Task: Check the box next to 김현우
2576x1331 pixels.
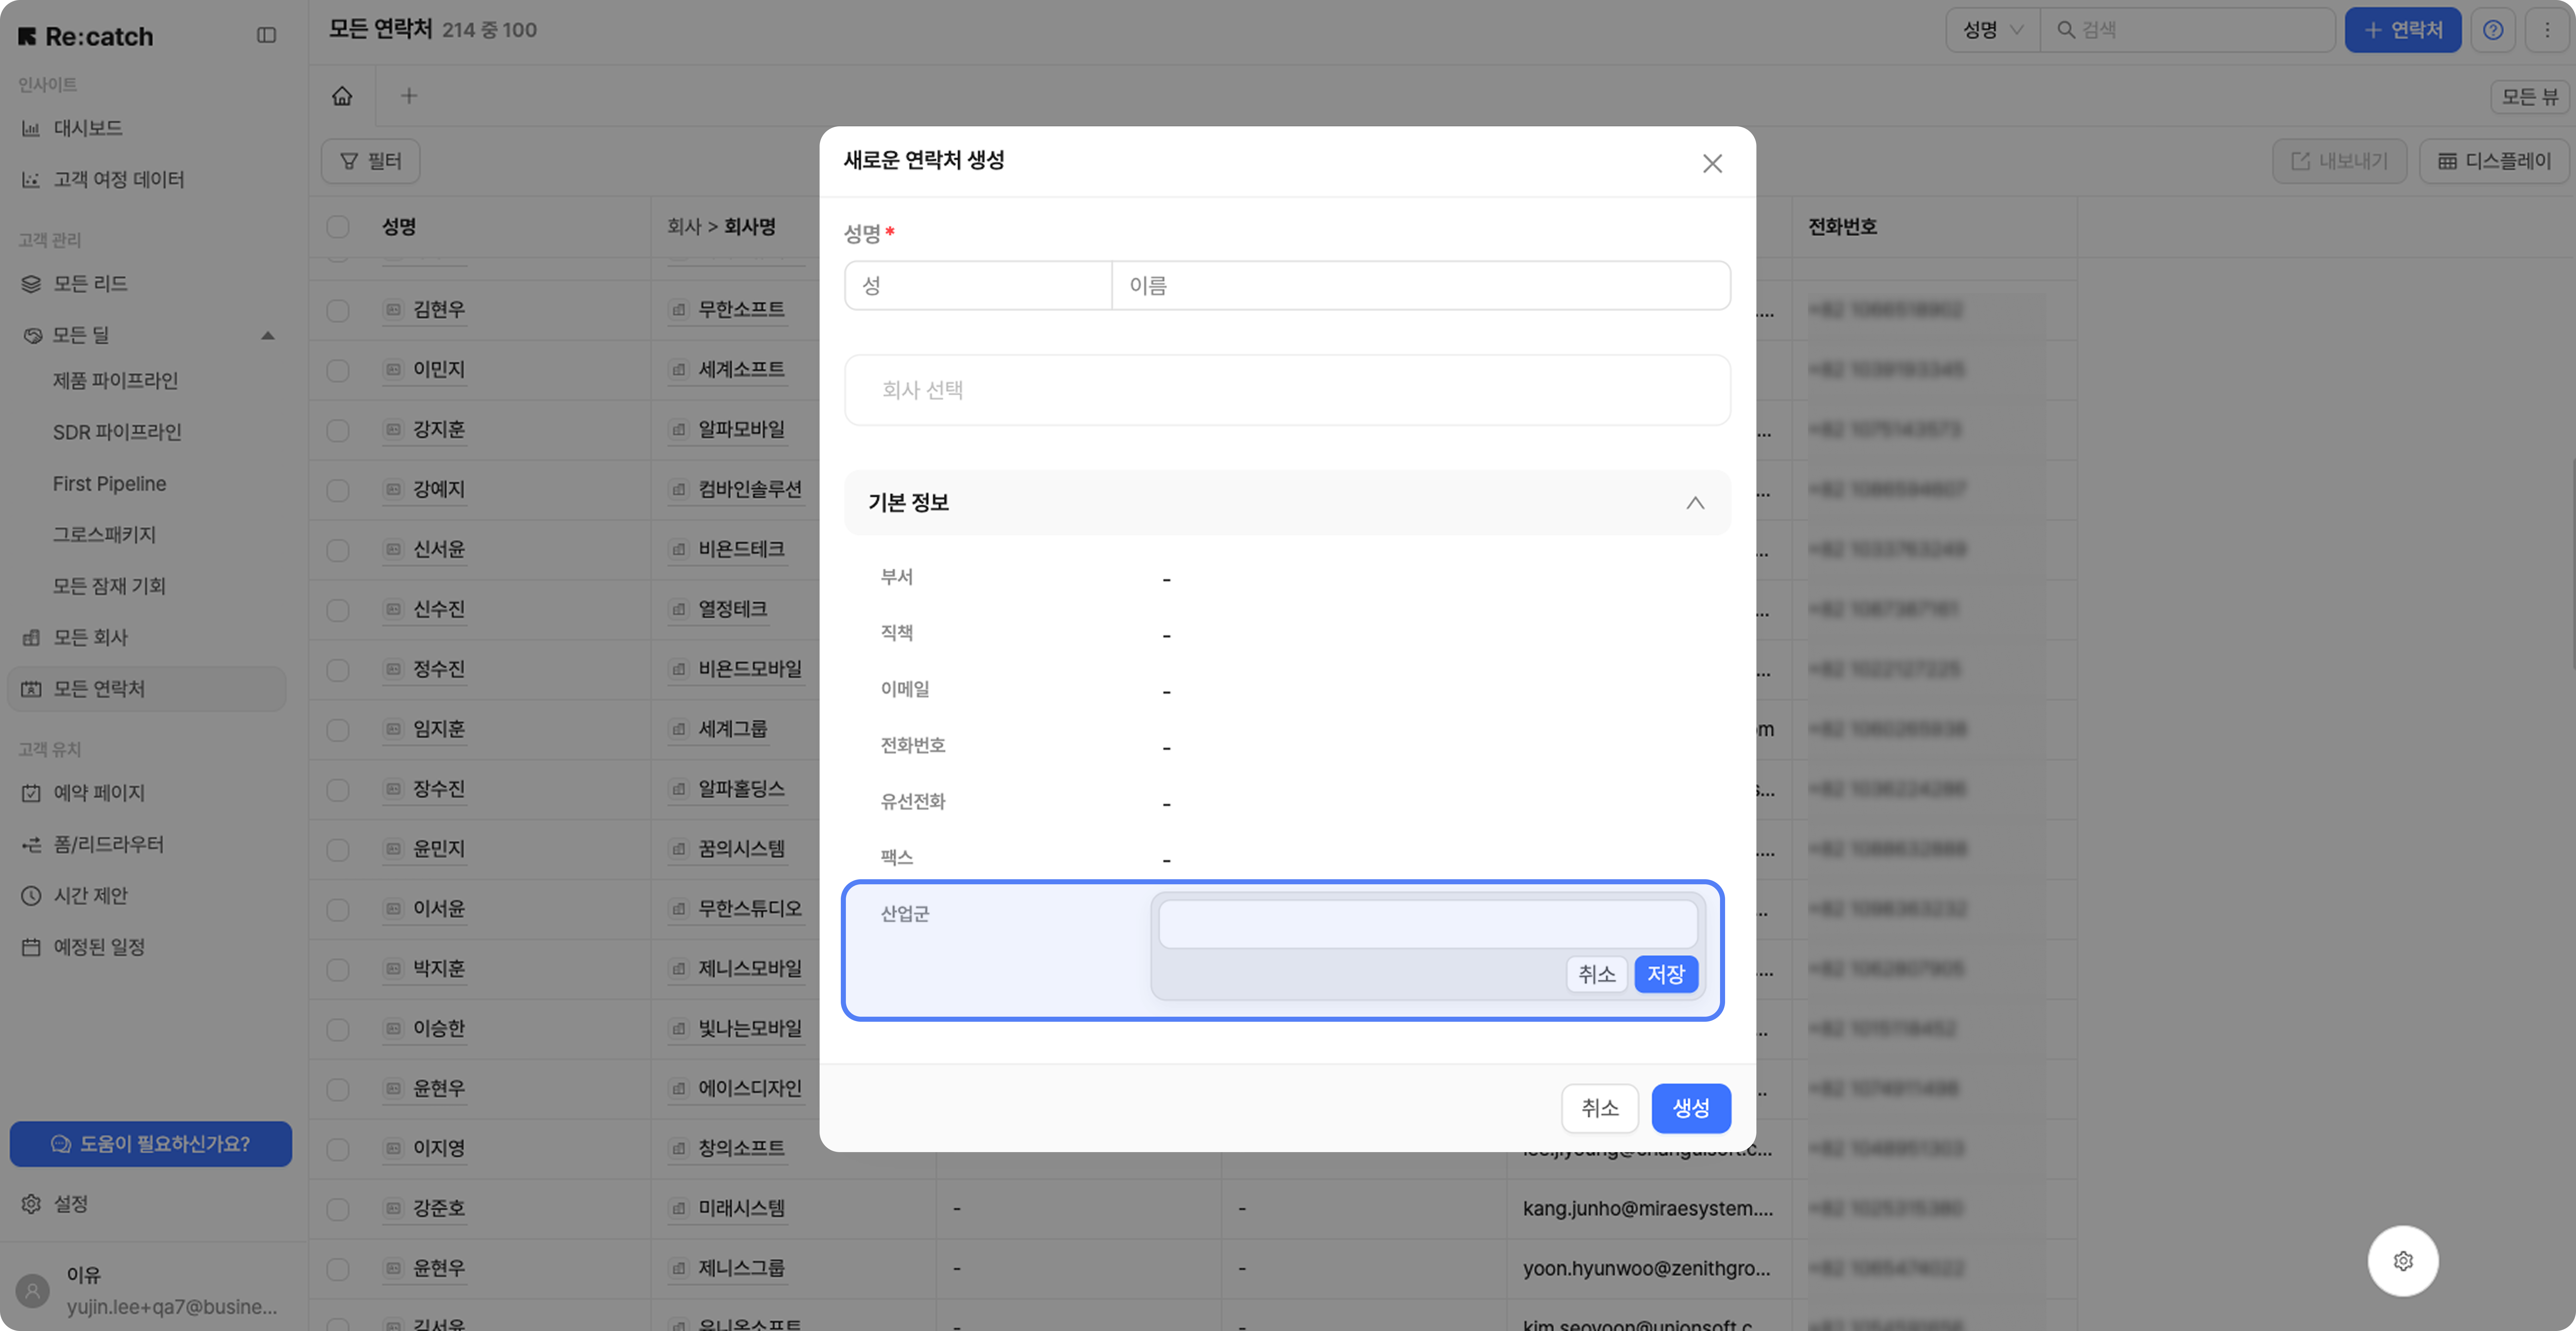Action: [338, 310]
